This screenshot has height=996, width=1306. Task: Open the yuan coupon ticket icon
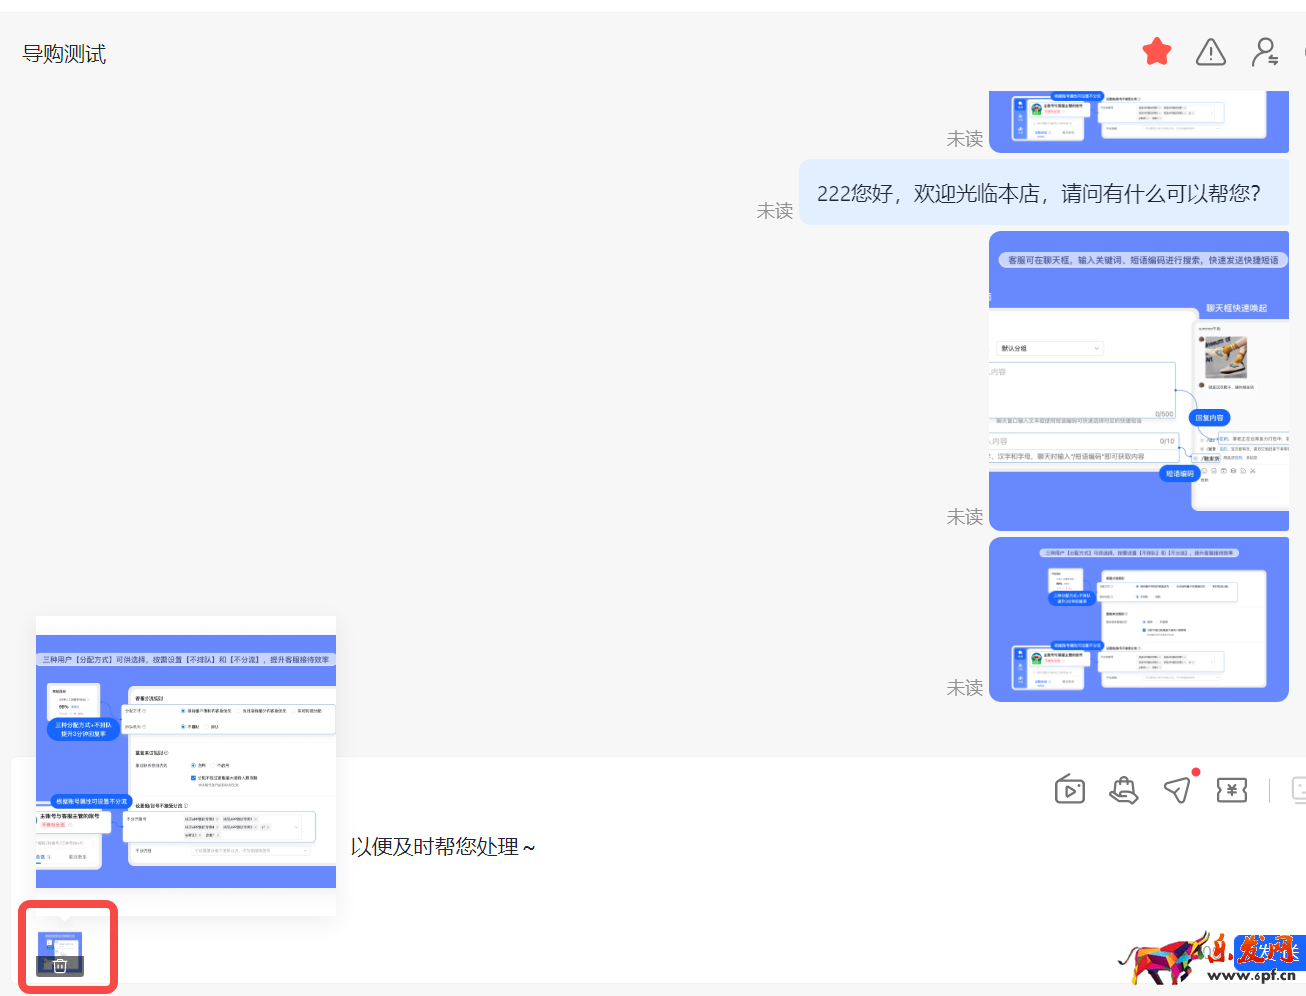coord(1232,790)
